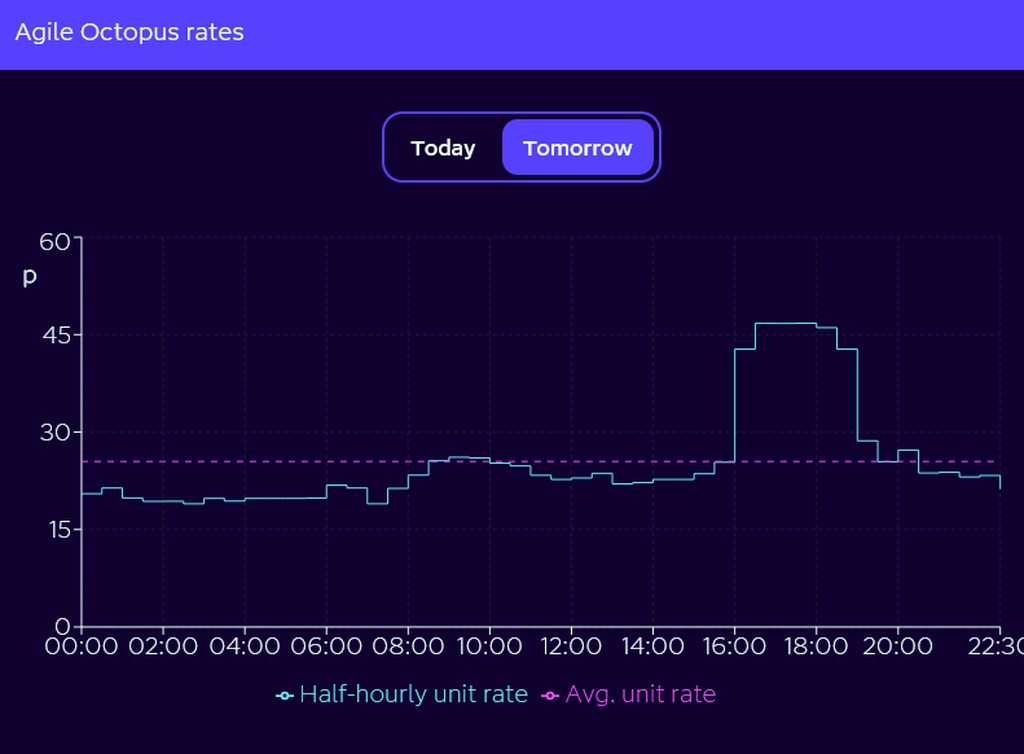Click the cyan half-hourly legend marker
This screenshot has width=1024, height=754.
click(x=284, y=695)
